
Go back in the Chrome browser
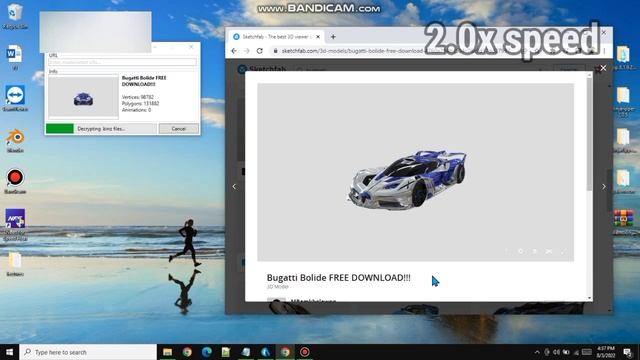pos(234,51)
